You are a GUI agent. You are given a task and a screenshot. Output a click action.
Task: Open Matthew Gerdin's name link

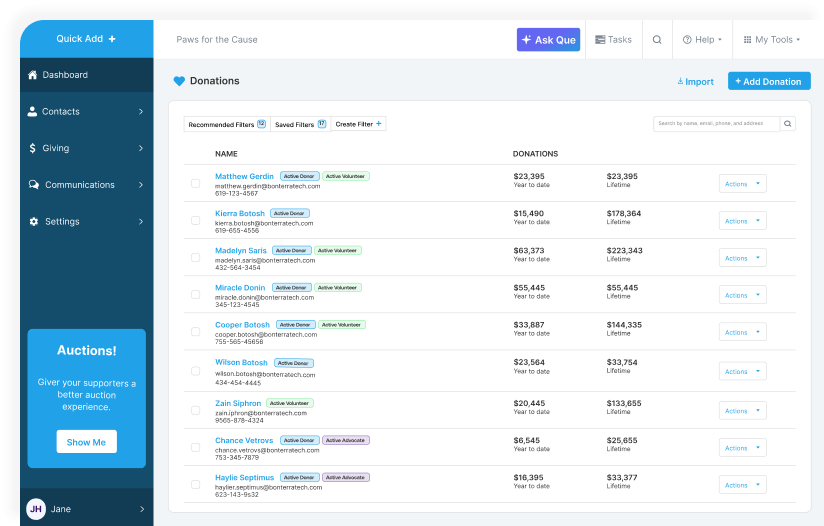click(x=244, y=176)
